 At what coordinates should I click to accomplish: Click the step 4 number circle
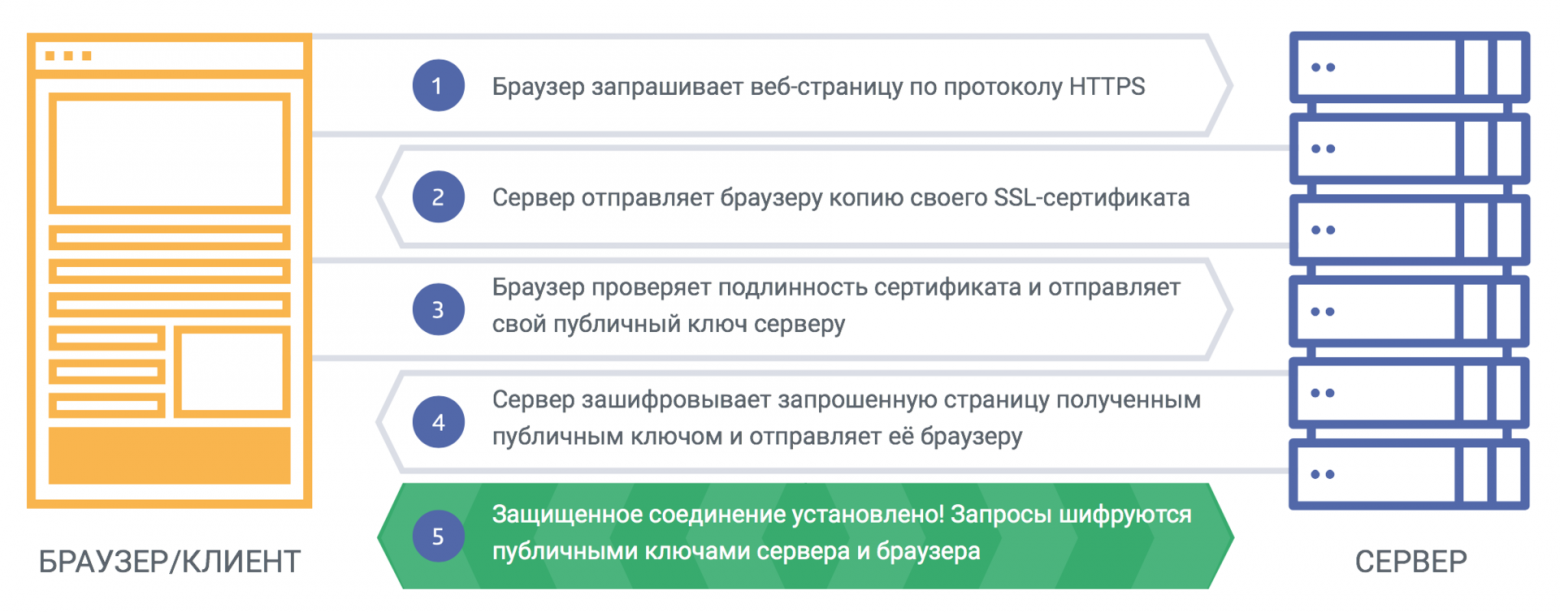click(438, 421)
